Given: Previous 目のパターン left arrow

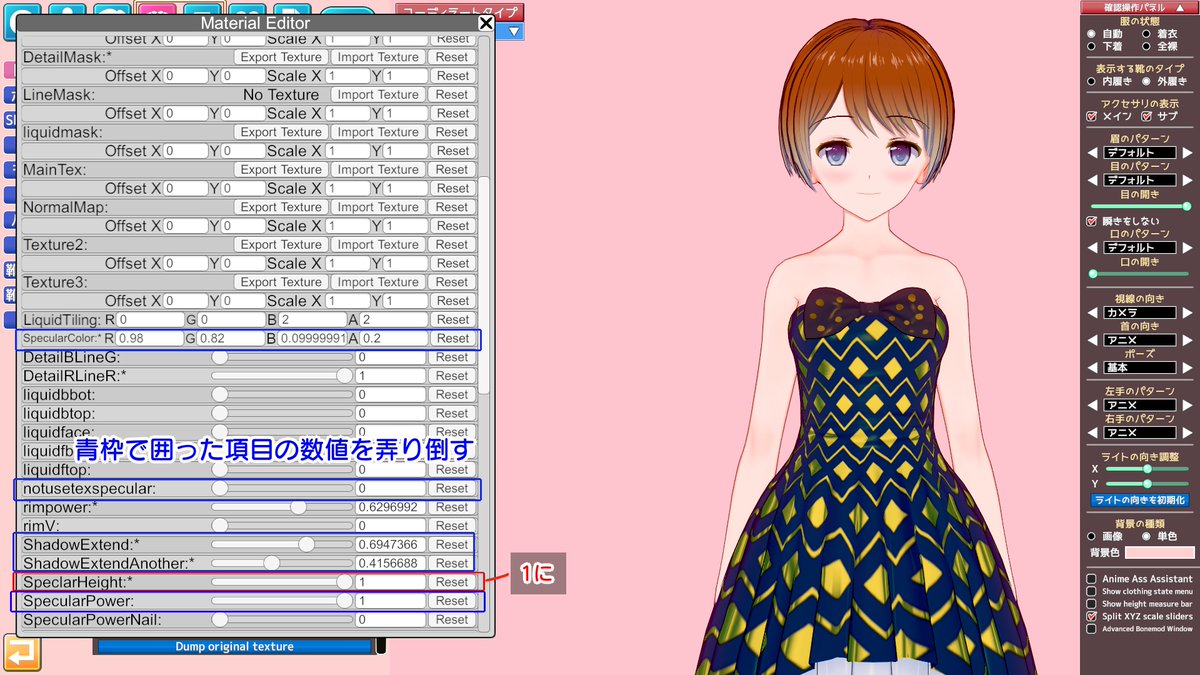Looking at the screenshot, I should point(1094,180).
